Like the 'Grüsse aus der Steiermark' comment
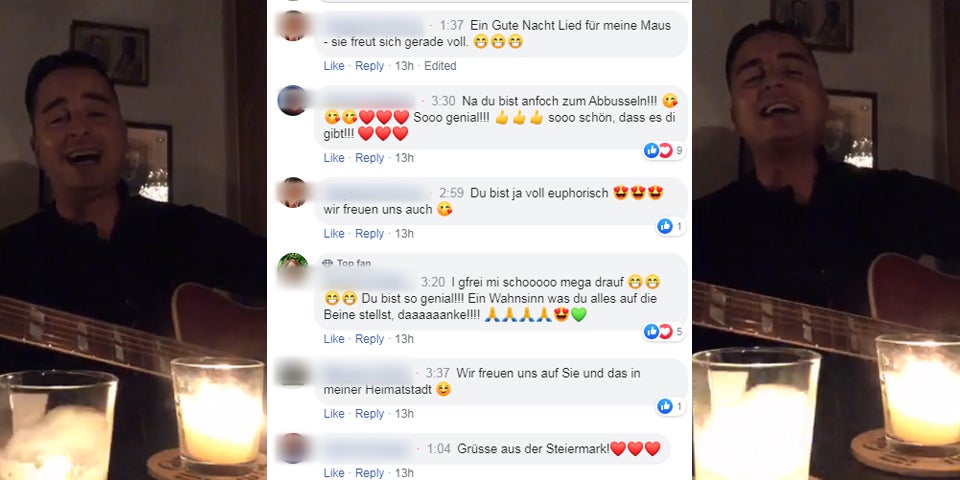 [334, 473]
